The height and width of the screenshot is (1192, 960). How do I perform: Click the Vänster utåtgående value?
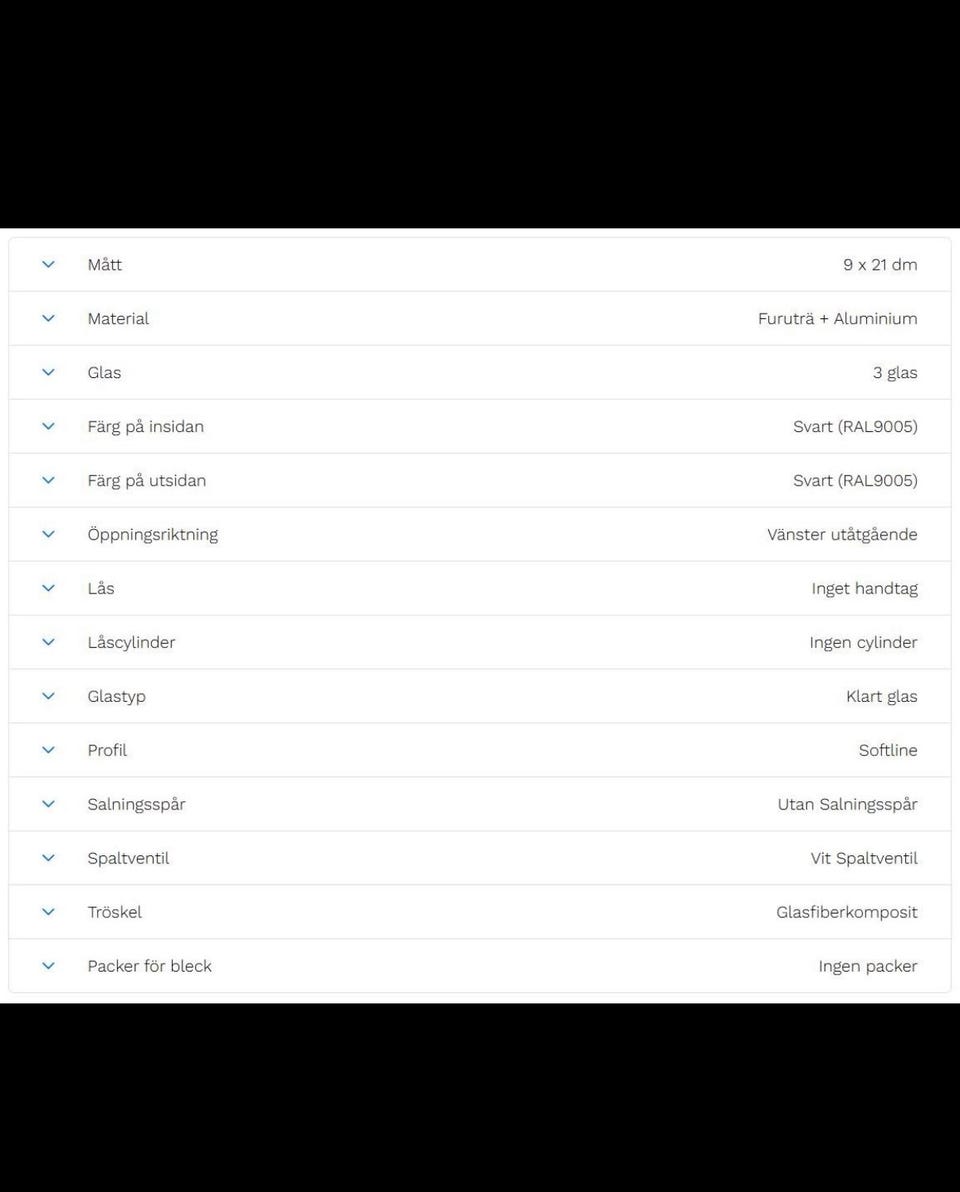842,535
